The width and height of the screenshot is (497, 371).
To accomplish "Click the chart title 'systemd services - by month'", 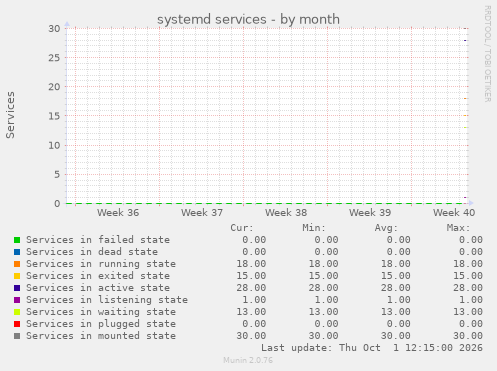I will click(x=248, y=19).
